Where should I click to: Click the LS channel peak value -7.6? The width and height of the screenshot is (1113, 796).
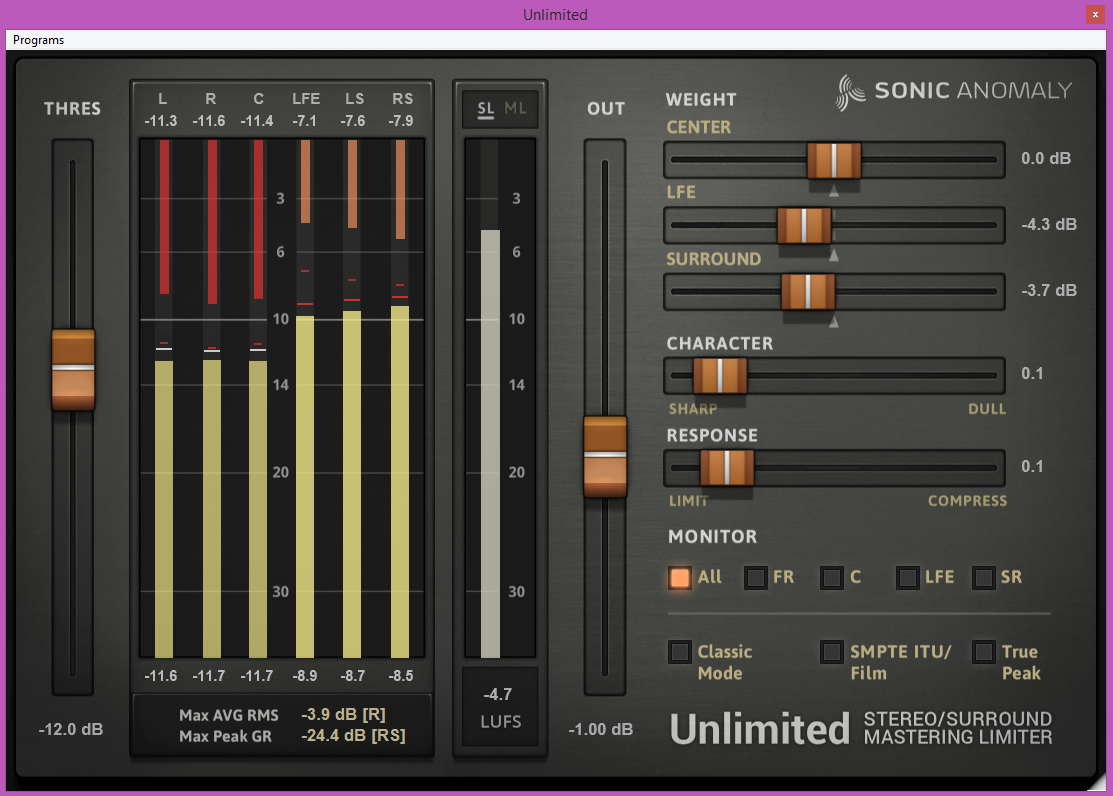pyautogui.click(x=353, y=121)
